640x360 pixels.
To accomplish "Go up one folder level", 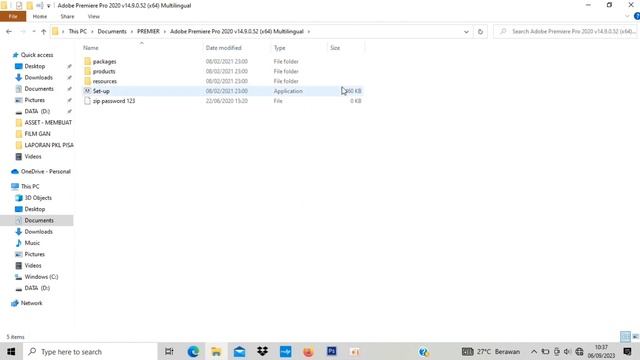I will coord(44,31).
